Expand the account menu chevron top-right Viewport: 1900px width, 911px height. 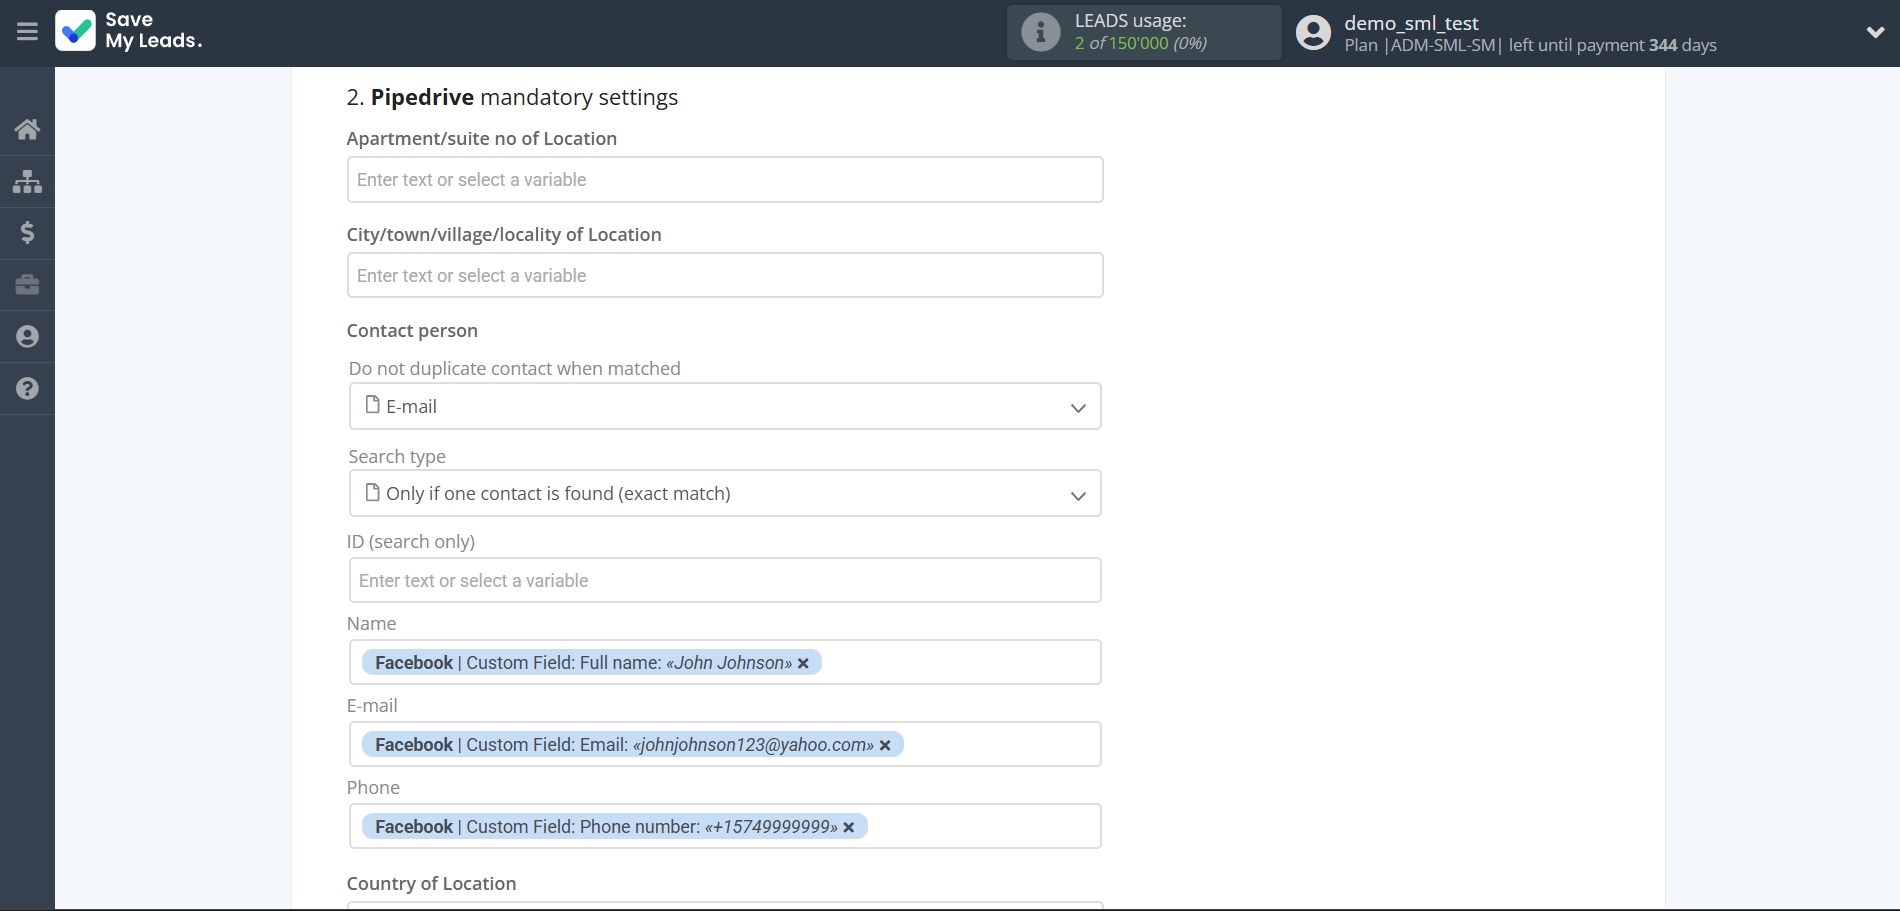pos(1876,31)
